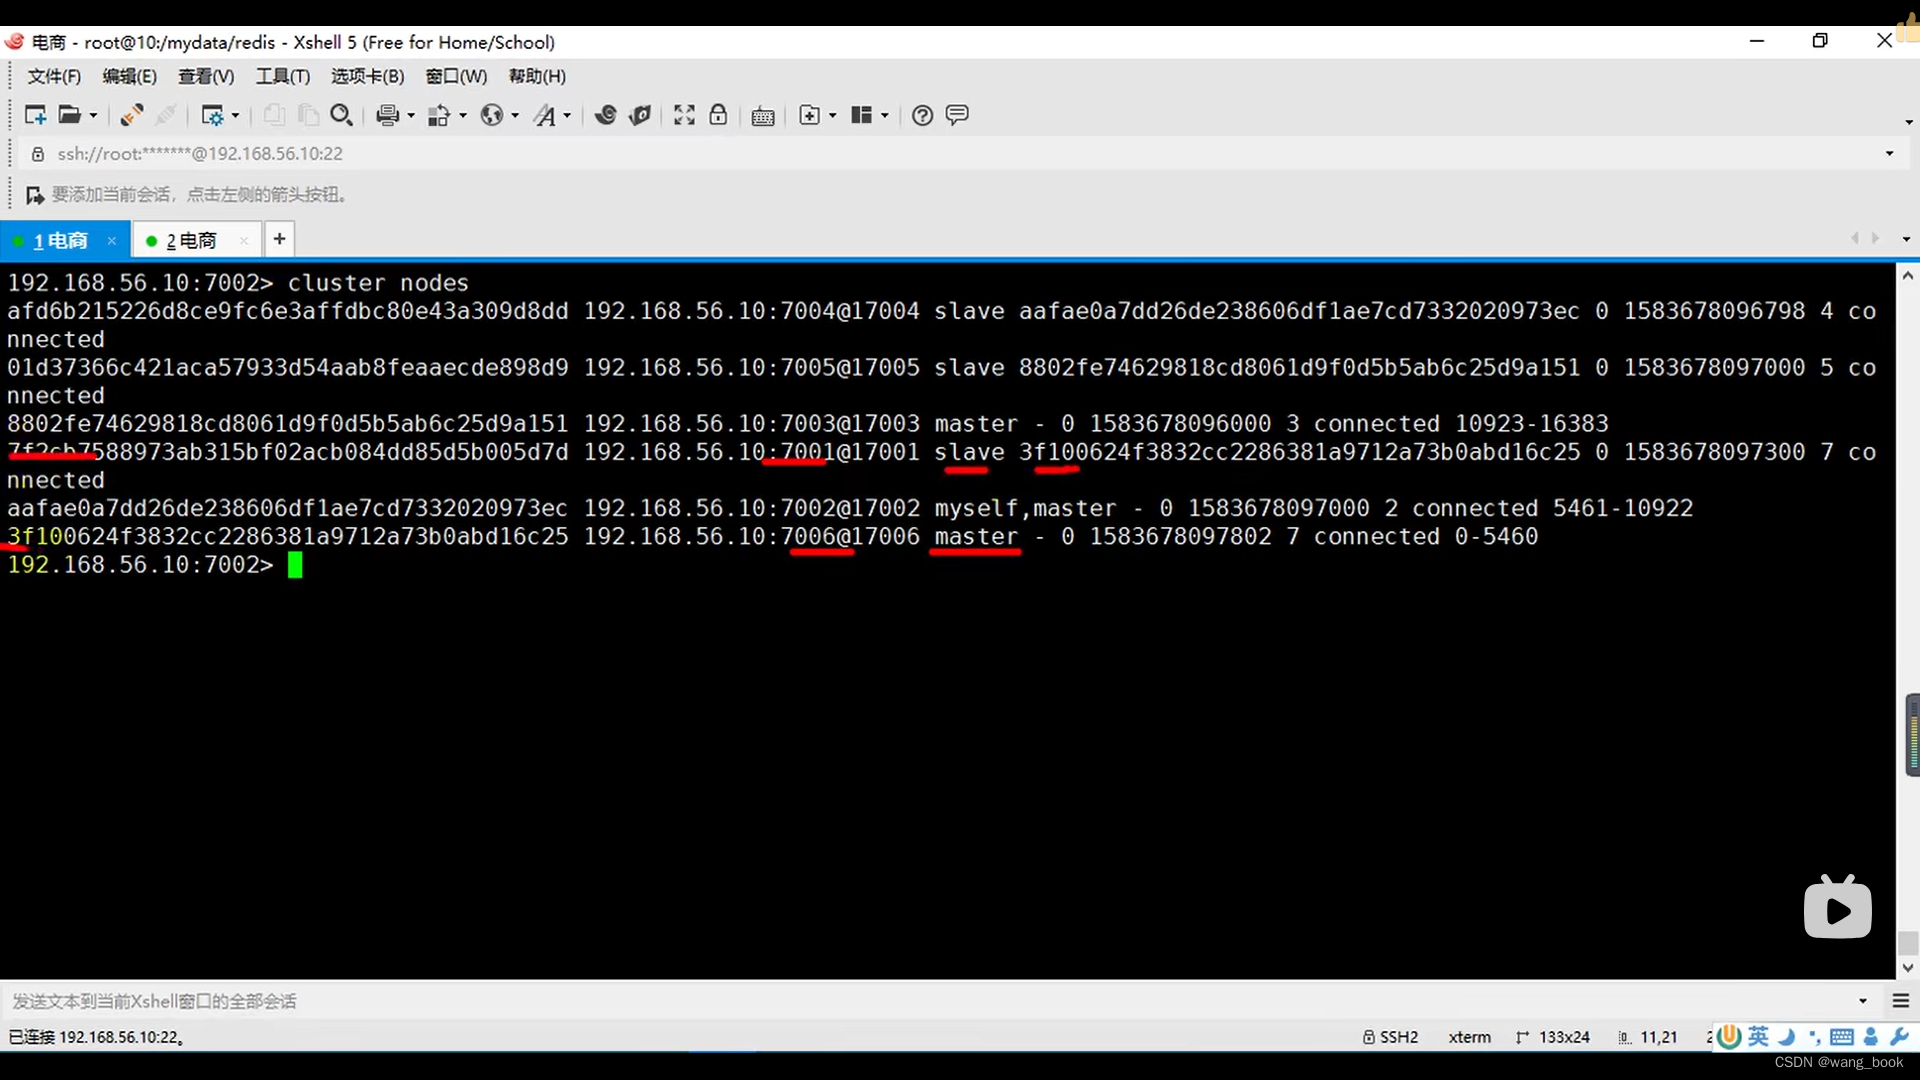1920x1080 pixels.
Task: Click the IME moon mode icon
Action: [x=1787, y=1037]
